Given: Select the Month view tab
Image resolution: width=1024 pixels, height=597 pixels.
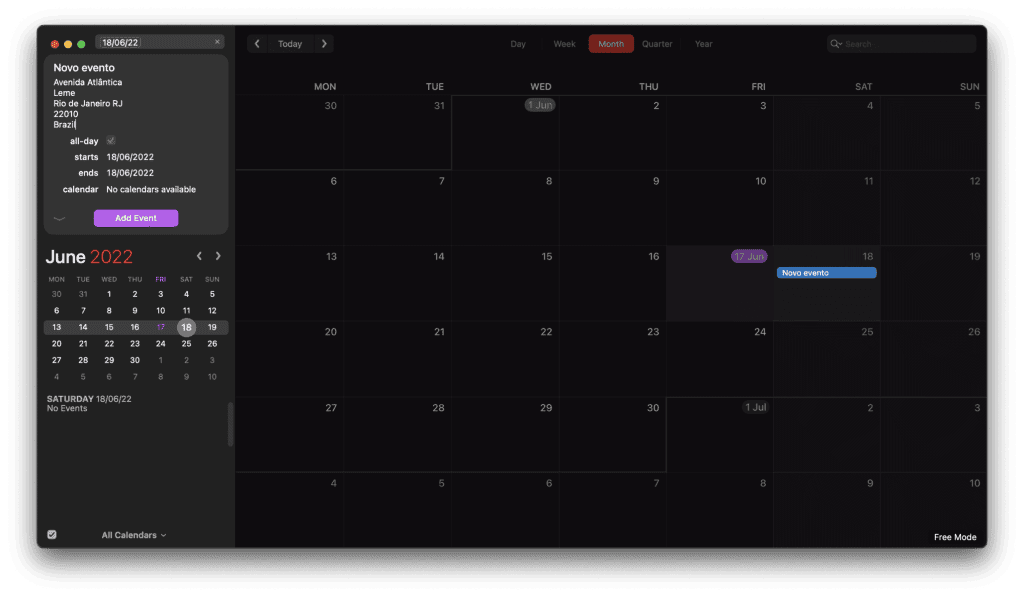Looking at the screenshot, I should [x=611, y=44].
